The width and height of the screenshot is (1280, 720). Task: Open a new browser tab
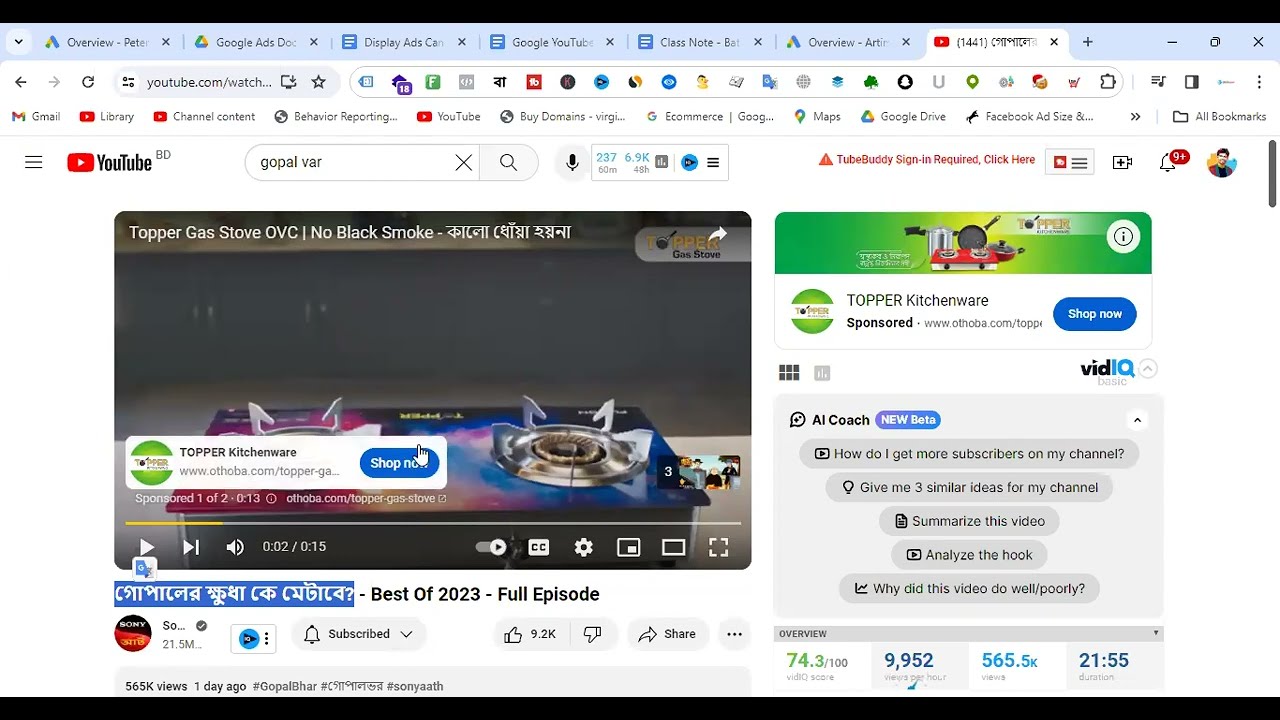(1088, 42)
